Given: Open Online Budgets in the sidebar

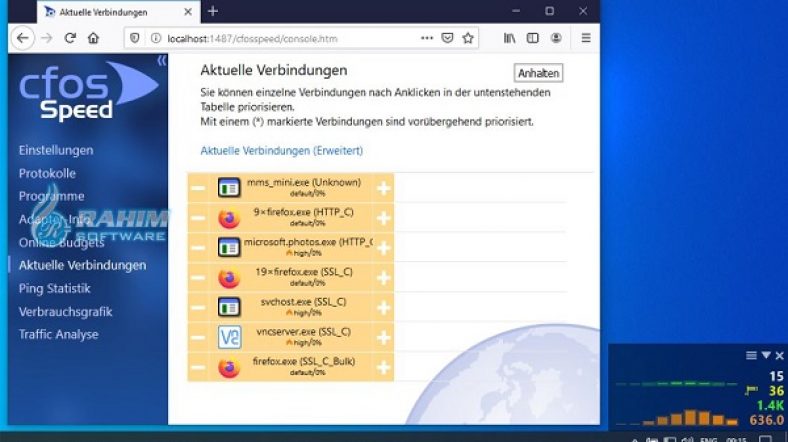Looking at the screenshot, I should (61, 243).
